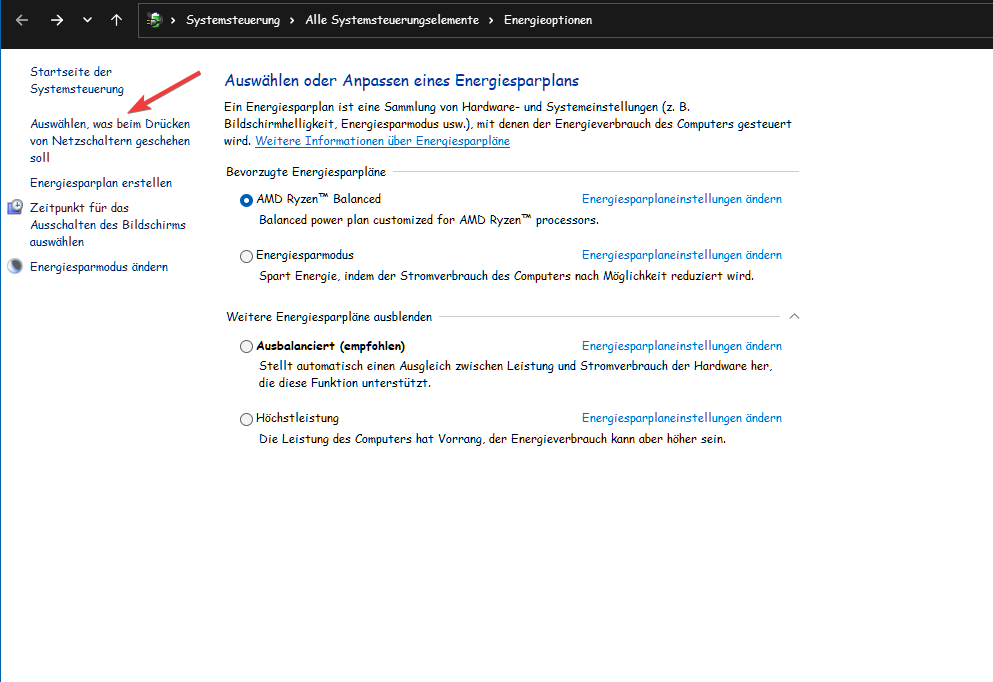
Task: Click Balanced power plan description text
Action: click(x=429, y=220)
